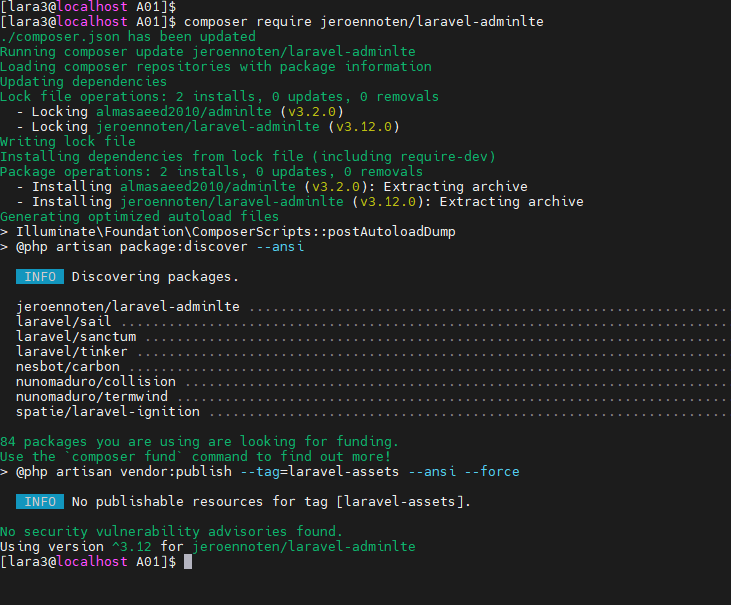Click the 'Writing lock file' line

click(x=68, y=142)
